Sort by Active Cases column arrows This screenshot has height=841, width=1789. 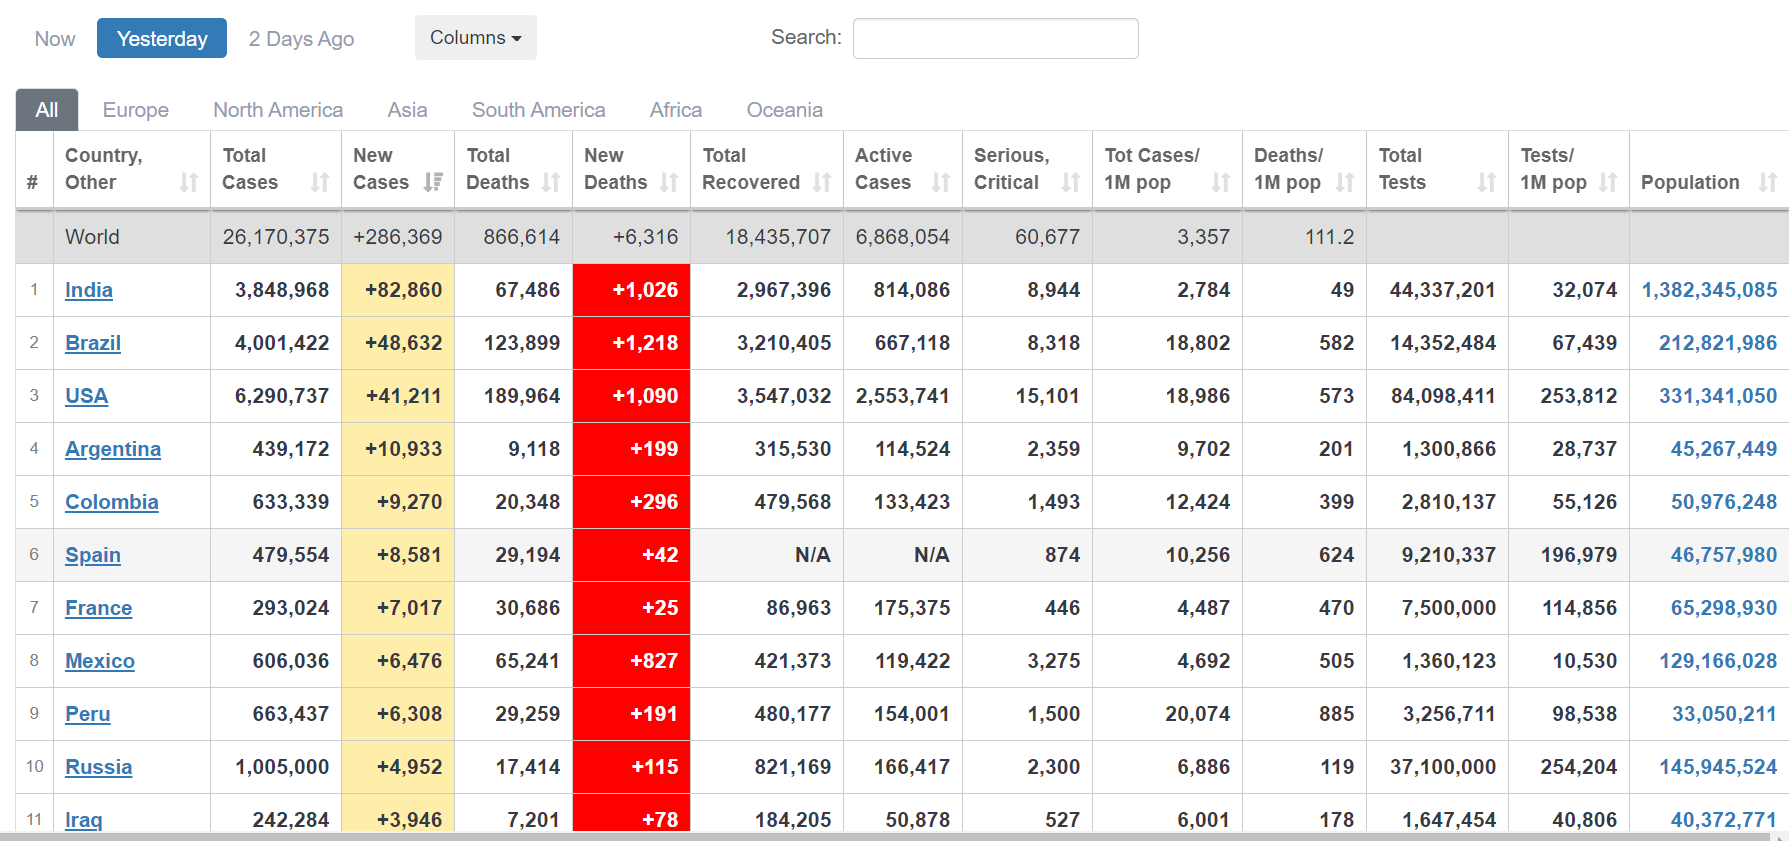pyautogui.click(x=941, y=182)
